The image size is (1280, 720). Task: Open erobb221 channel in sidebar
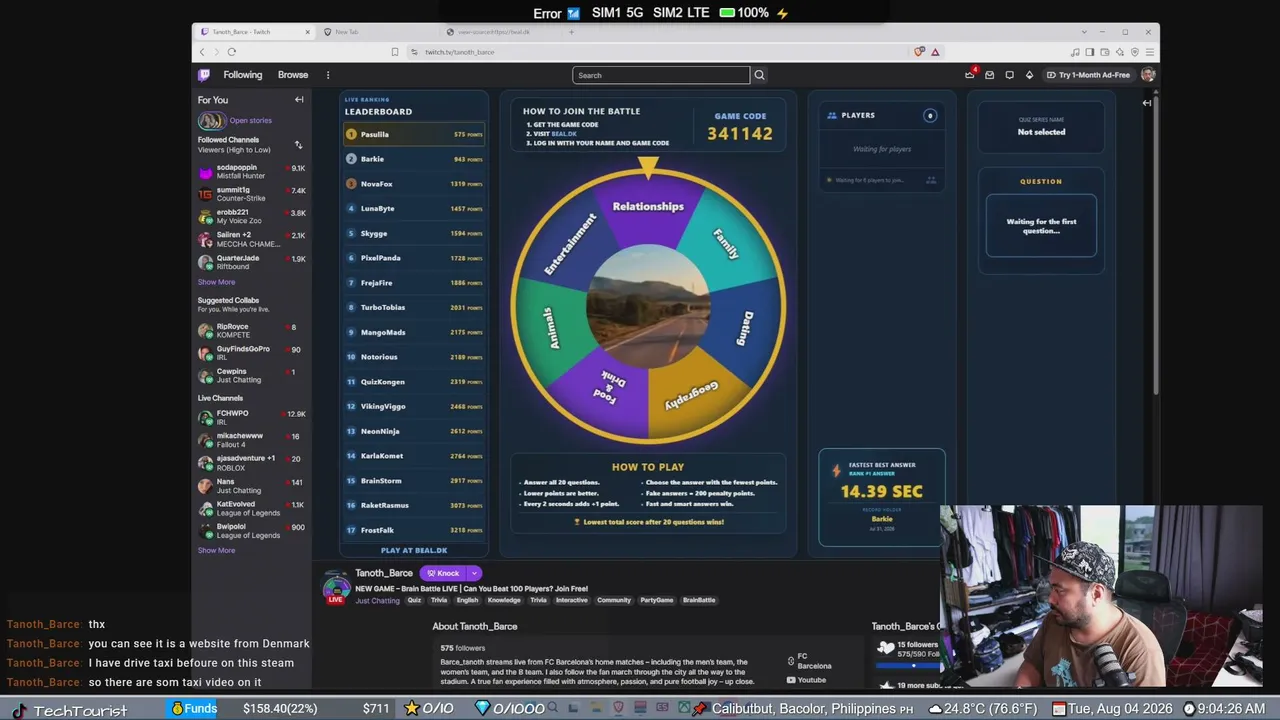(x=252, y=216)
